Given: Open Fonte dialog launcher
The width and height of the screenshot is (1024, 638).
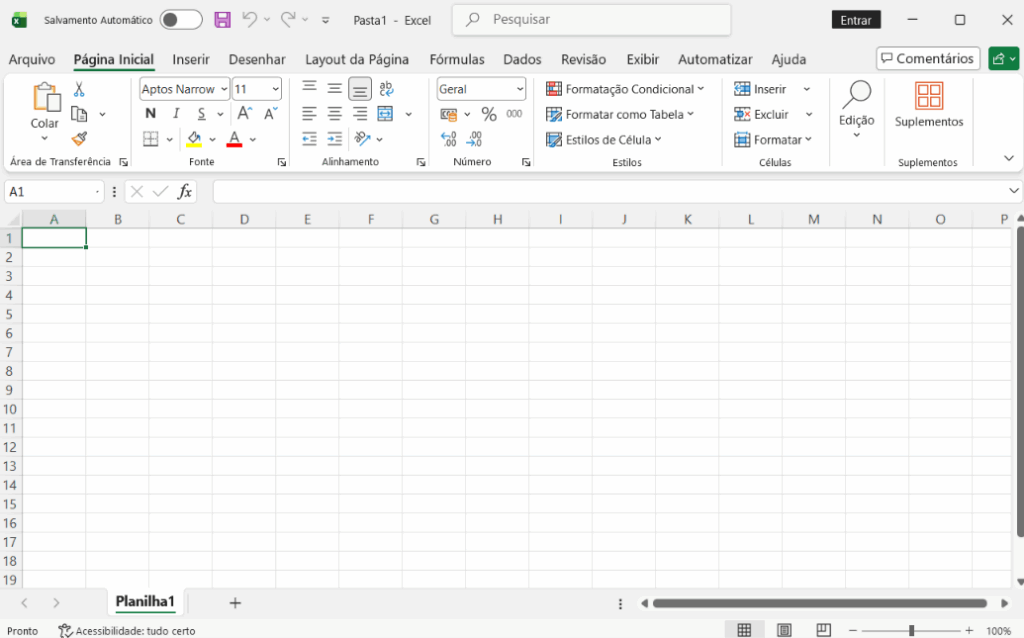Looking at the screenshot, I should [281, 162].
